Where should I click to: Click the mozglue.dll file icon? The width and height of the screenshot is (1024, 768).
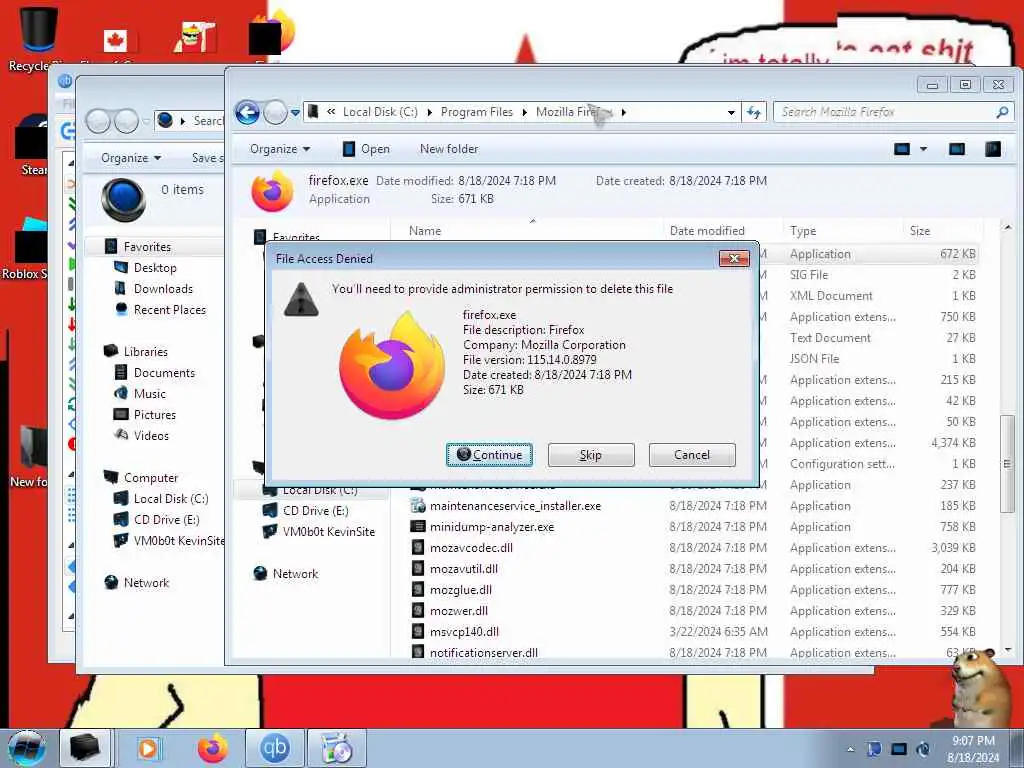(417, 589)
